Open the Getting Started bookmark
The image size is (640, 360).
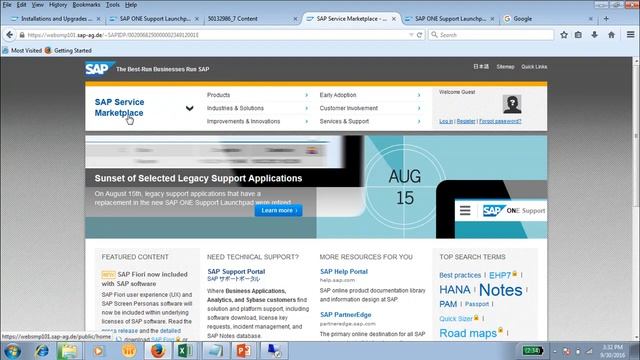[x=68, y=51]
